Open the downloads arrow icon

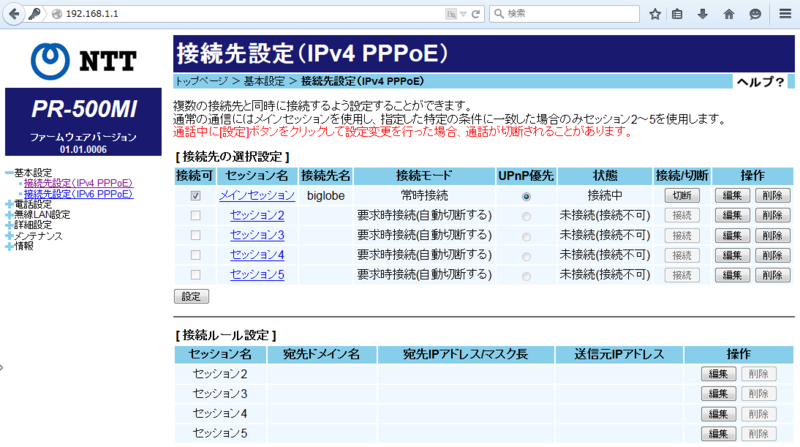[703, 14]
